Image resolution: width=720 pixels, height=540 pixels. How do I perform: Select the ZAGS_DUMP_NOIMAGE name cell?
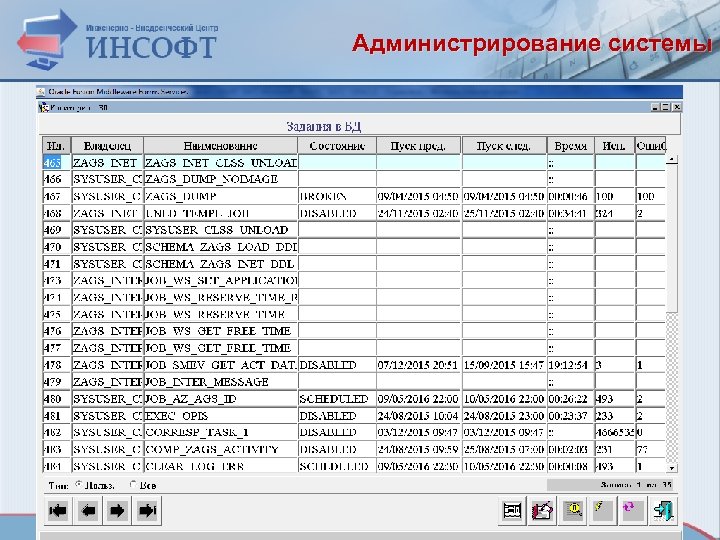tap(221, 179)
